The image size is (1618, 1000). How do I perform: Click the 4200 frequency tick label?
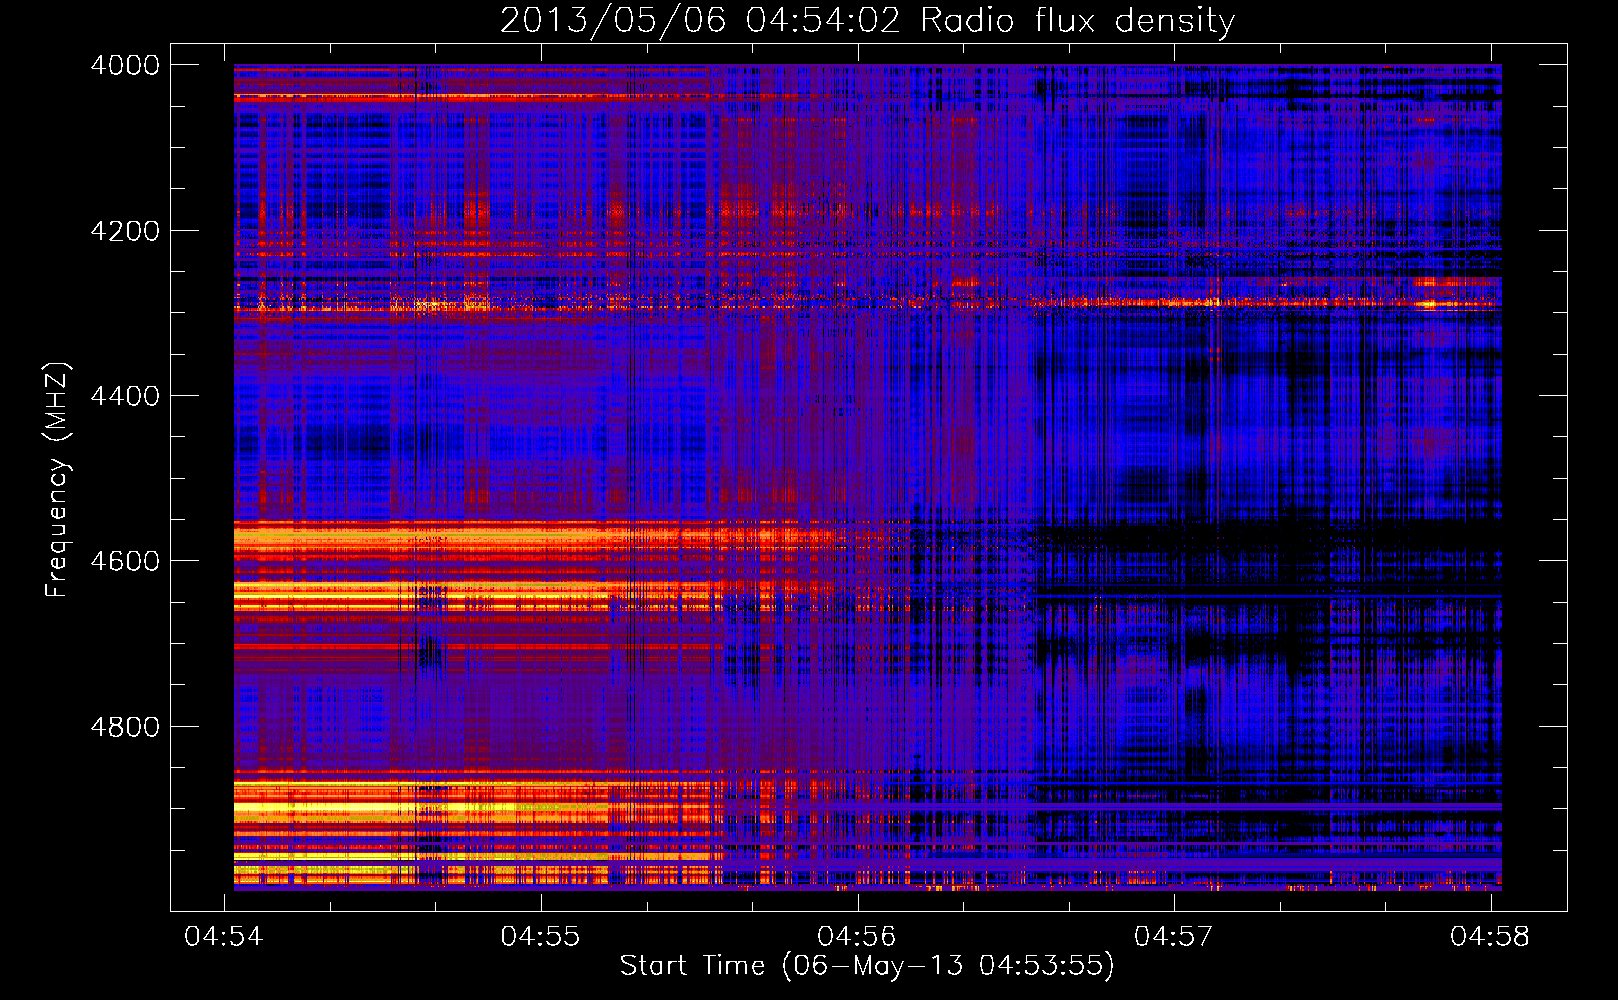[x=125, y=231]
